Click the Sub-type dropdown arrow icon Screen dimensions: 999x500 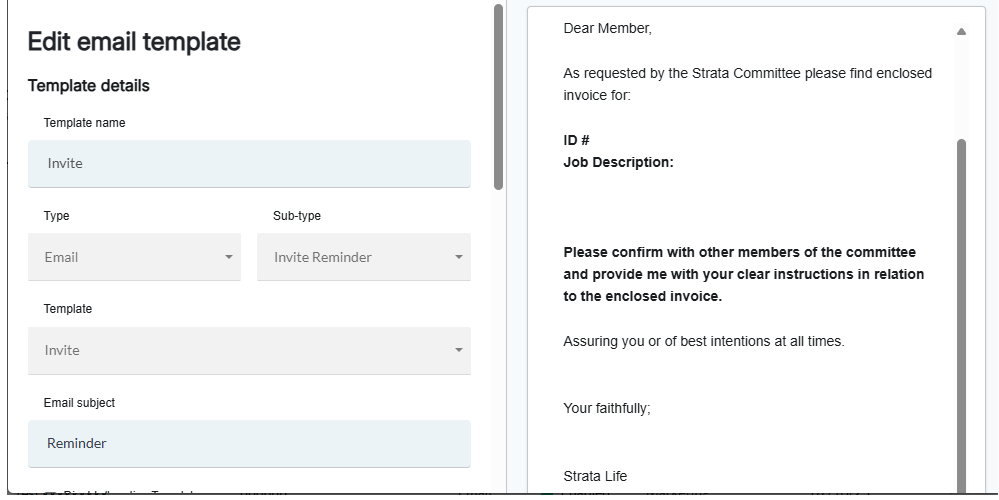[459, 257]
